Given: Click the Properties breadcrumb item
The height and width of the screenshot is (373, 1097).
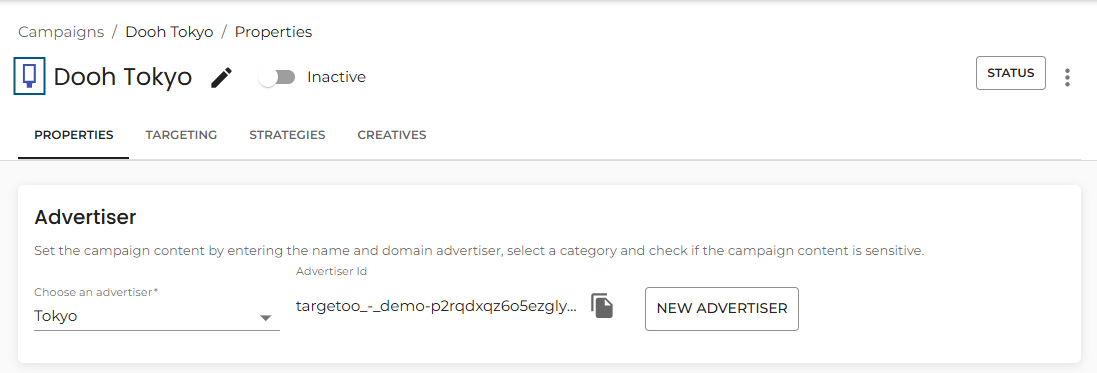Looking at the screenshot, I should (x=273, y=32).
